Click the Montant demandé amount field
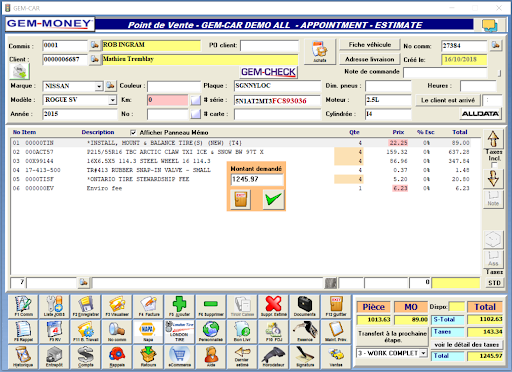The image size is (512, 372). 257,179
